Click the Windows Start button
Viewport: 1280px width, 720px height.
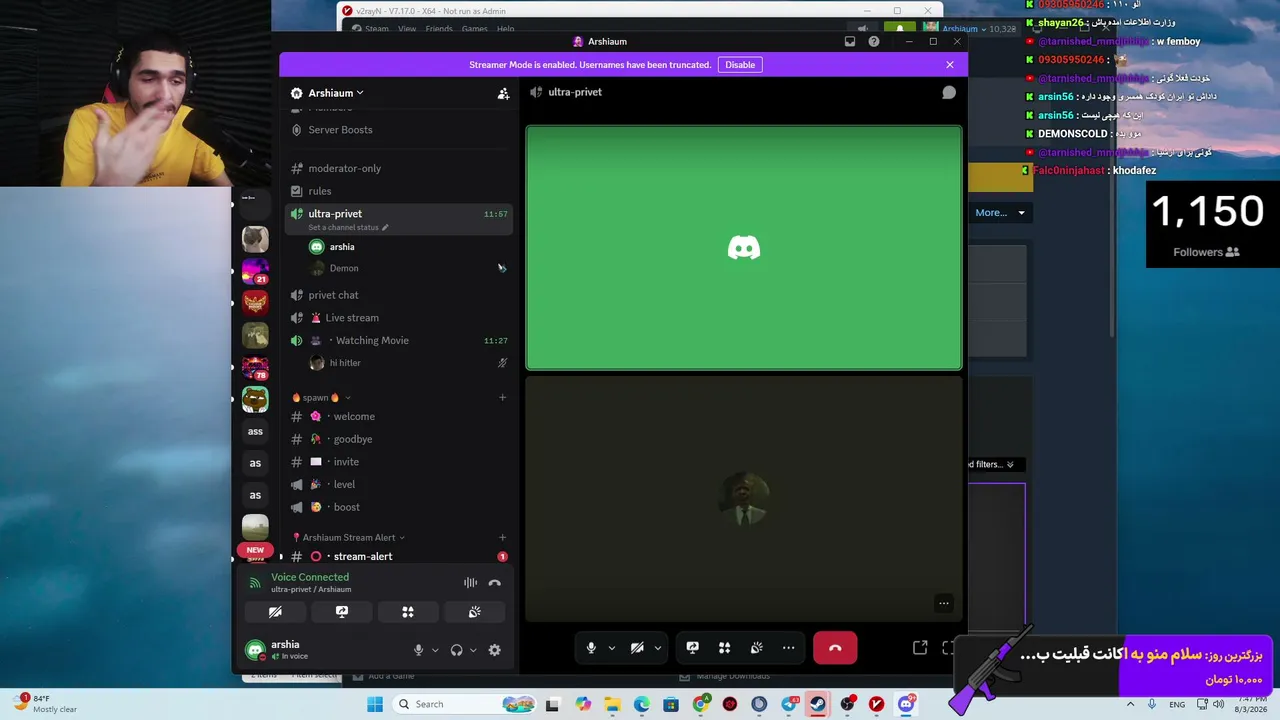pos(375,704)
